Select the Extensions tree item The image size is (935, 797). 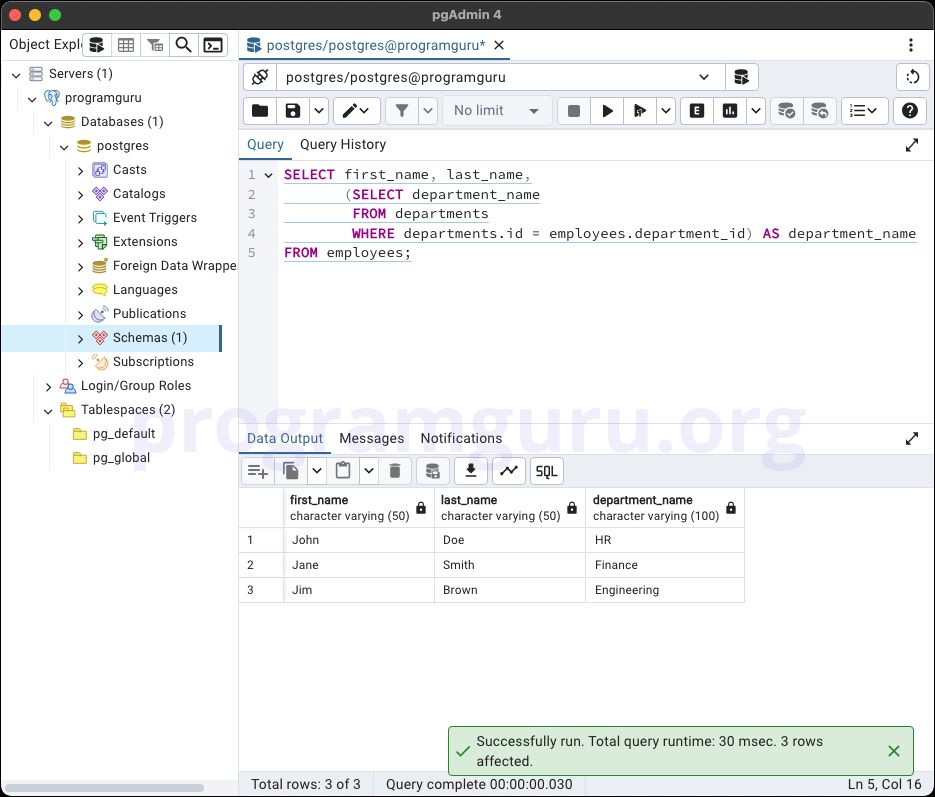pos(145,241)
